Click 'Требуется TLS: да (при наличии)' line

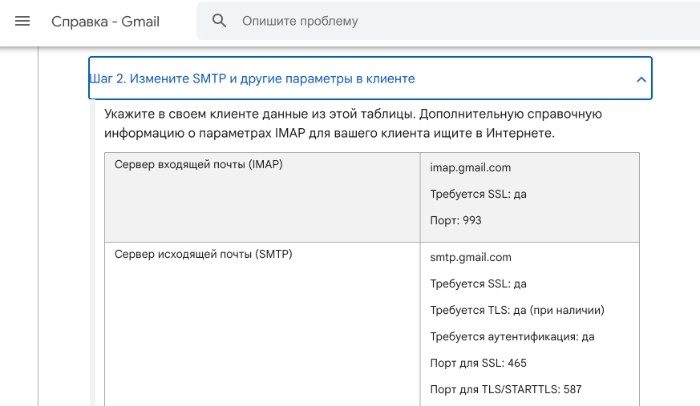point(517,310)
